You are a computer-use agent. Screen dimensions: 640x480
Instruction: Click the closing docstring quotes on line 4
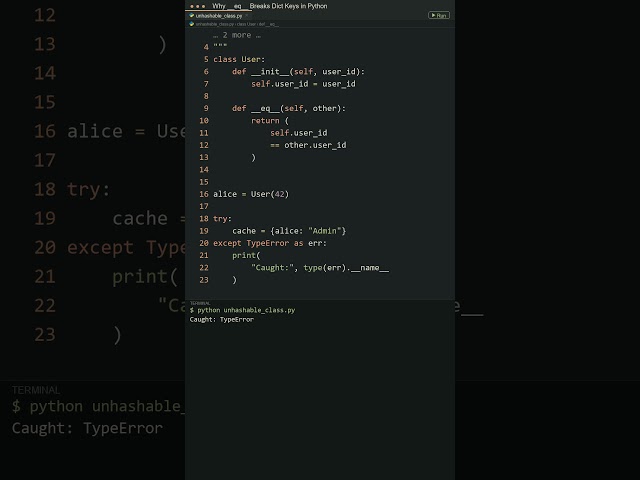(x=220, y=47)
